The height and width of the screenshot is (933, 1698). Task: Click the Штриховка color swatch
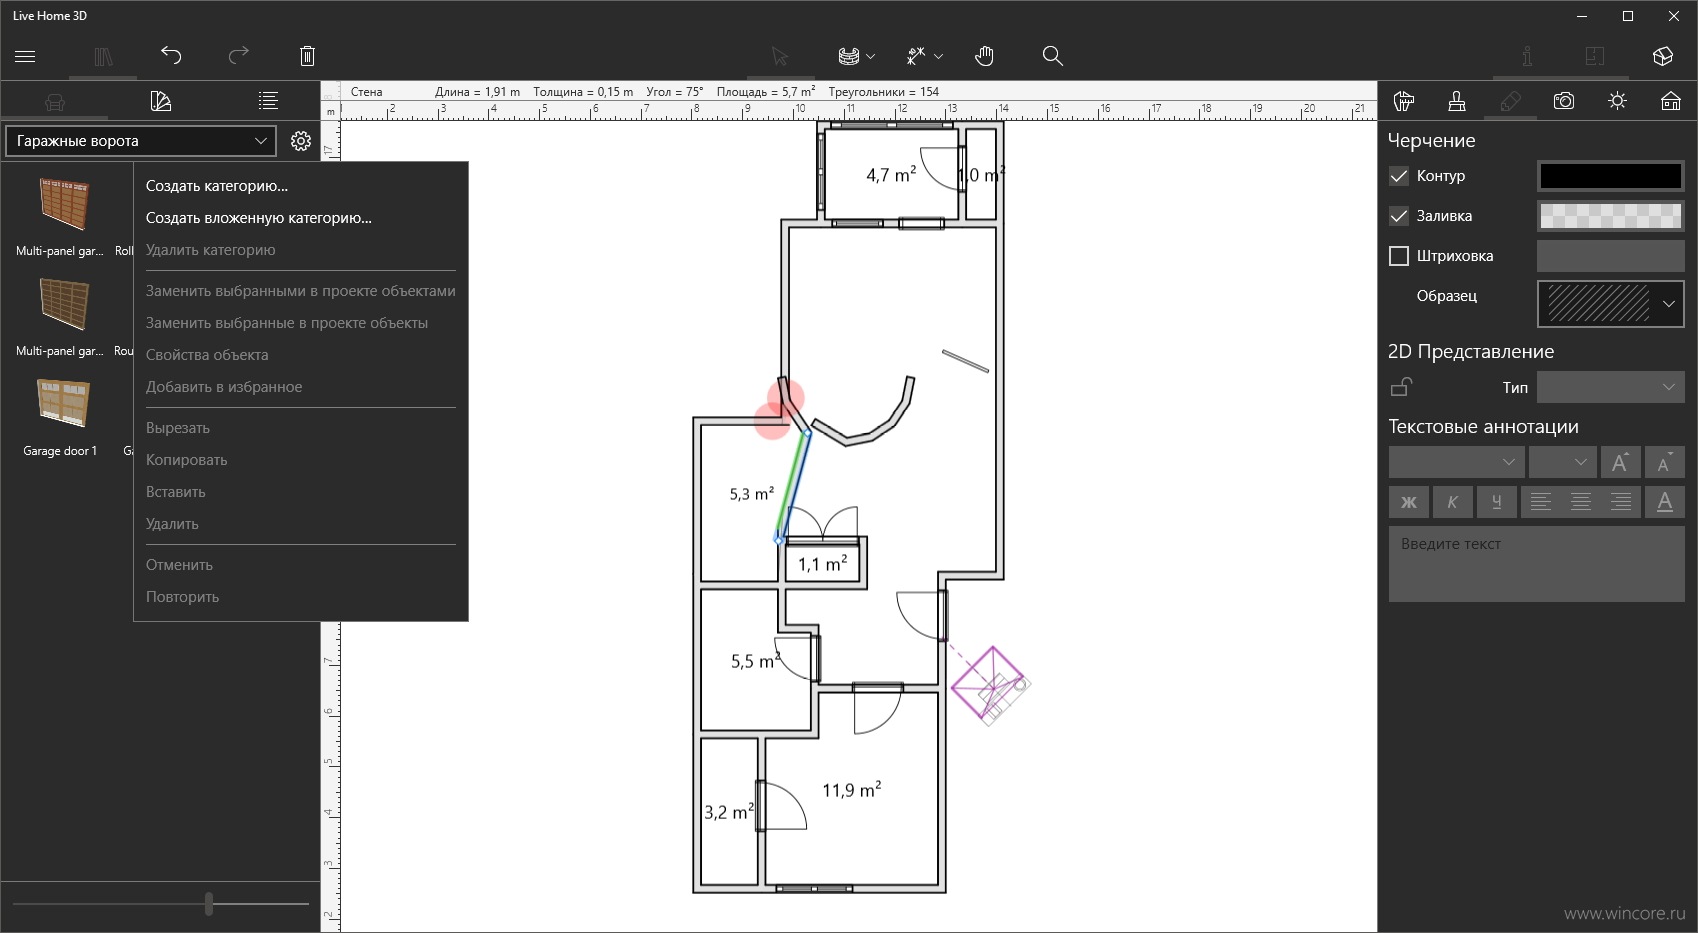1610,256
